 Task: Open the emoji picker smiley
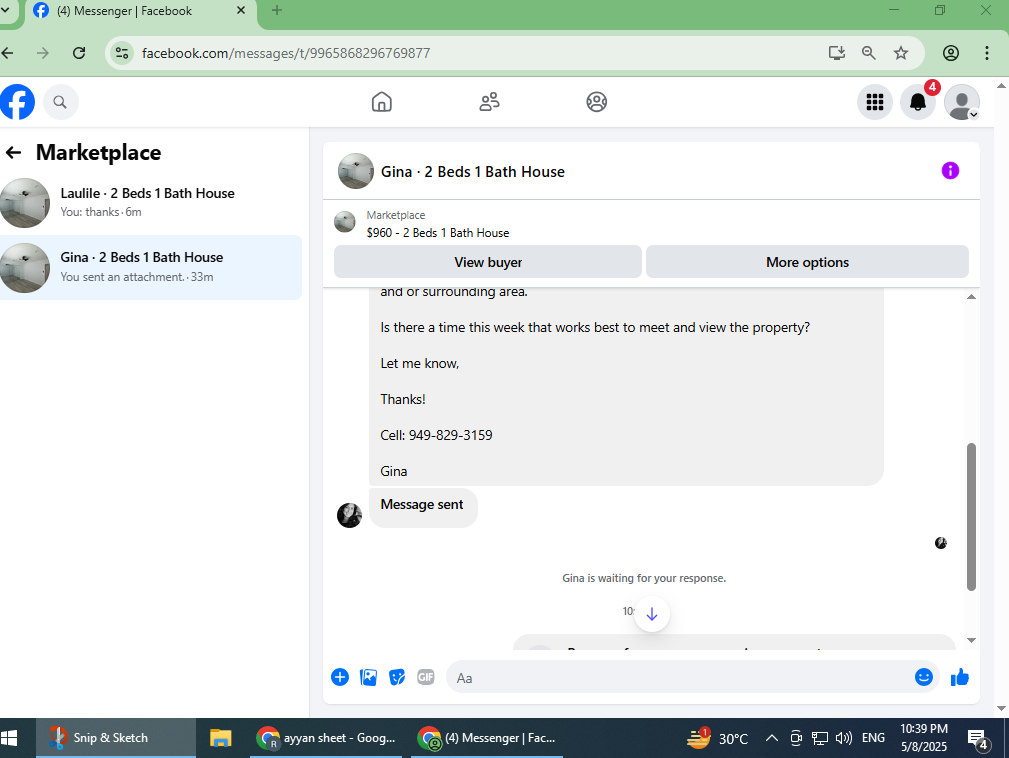[x=923, y=677]
